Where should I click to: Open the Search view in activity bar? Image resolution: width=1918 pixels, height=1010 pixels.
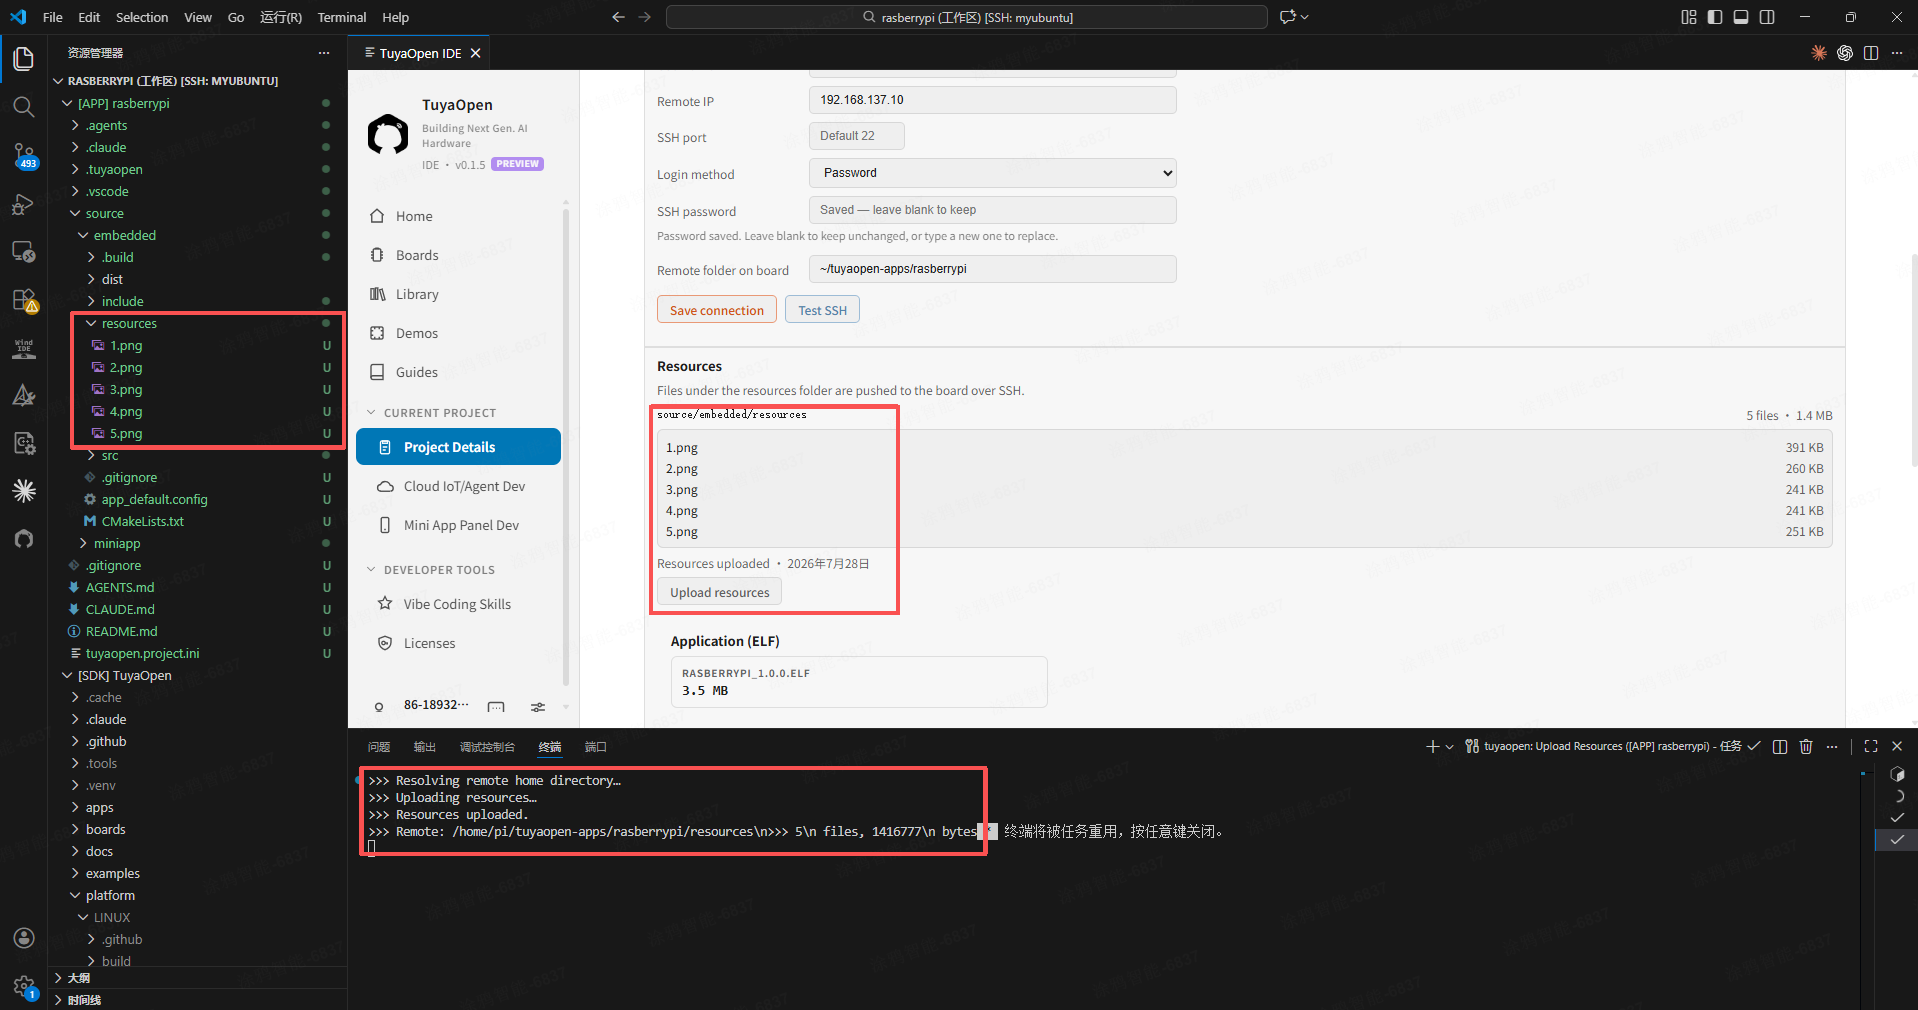(x=24, y=107)
